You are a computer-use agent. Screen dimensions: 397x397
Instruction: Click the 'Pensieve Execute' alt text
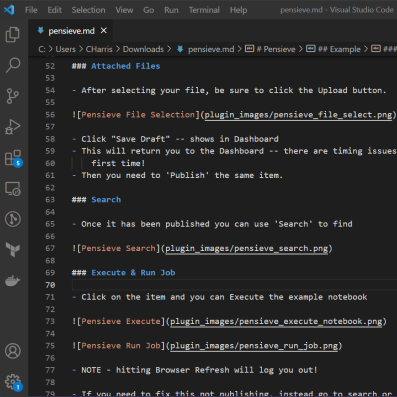coord(121,321)
